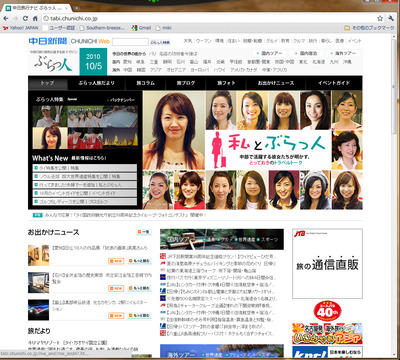Click the JTB 旅の通信直販 advertisement
The image size is (400, 360).
(x=327, y=263)
